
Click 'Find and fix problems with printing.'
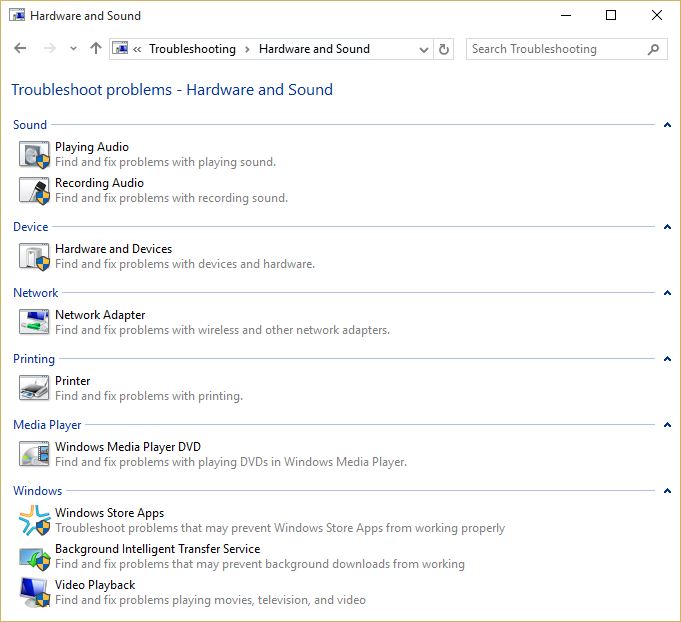click(x=149, y=396)
